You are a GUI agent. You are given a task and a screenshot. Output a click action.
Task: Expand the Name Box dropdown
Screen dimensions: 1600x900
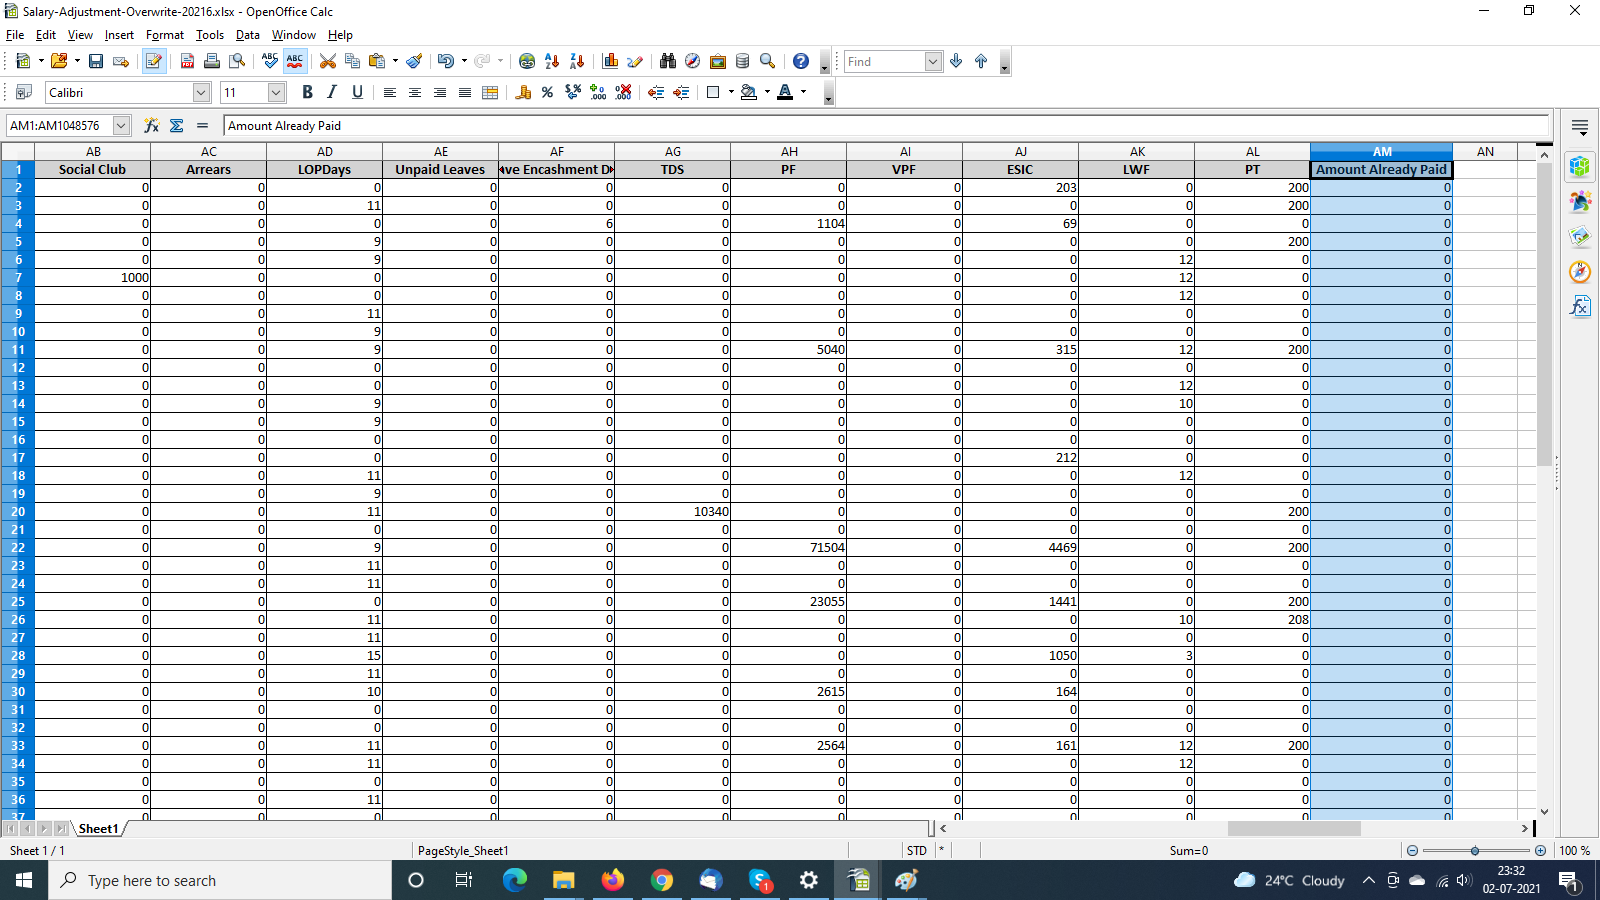pos(122,125)
